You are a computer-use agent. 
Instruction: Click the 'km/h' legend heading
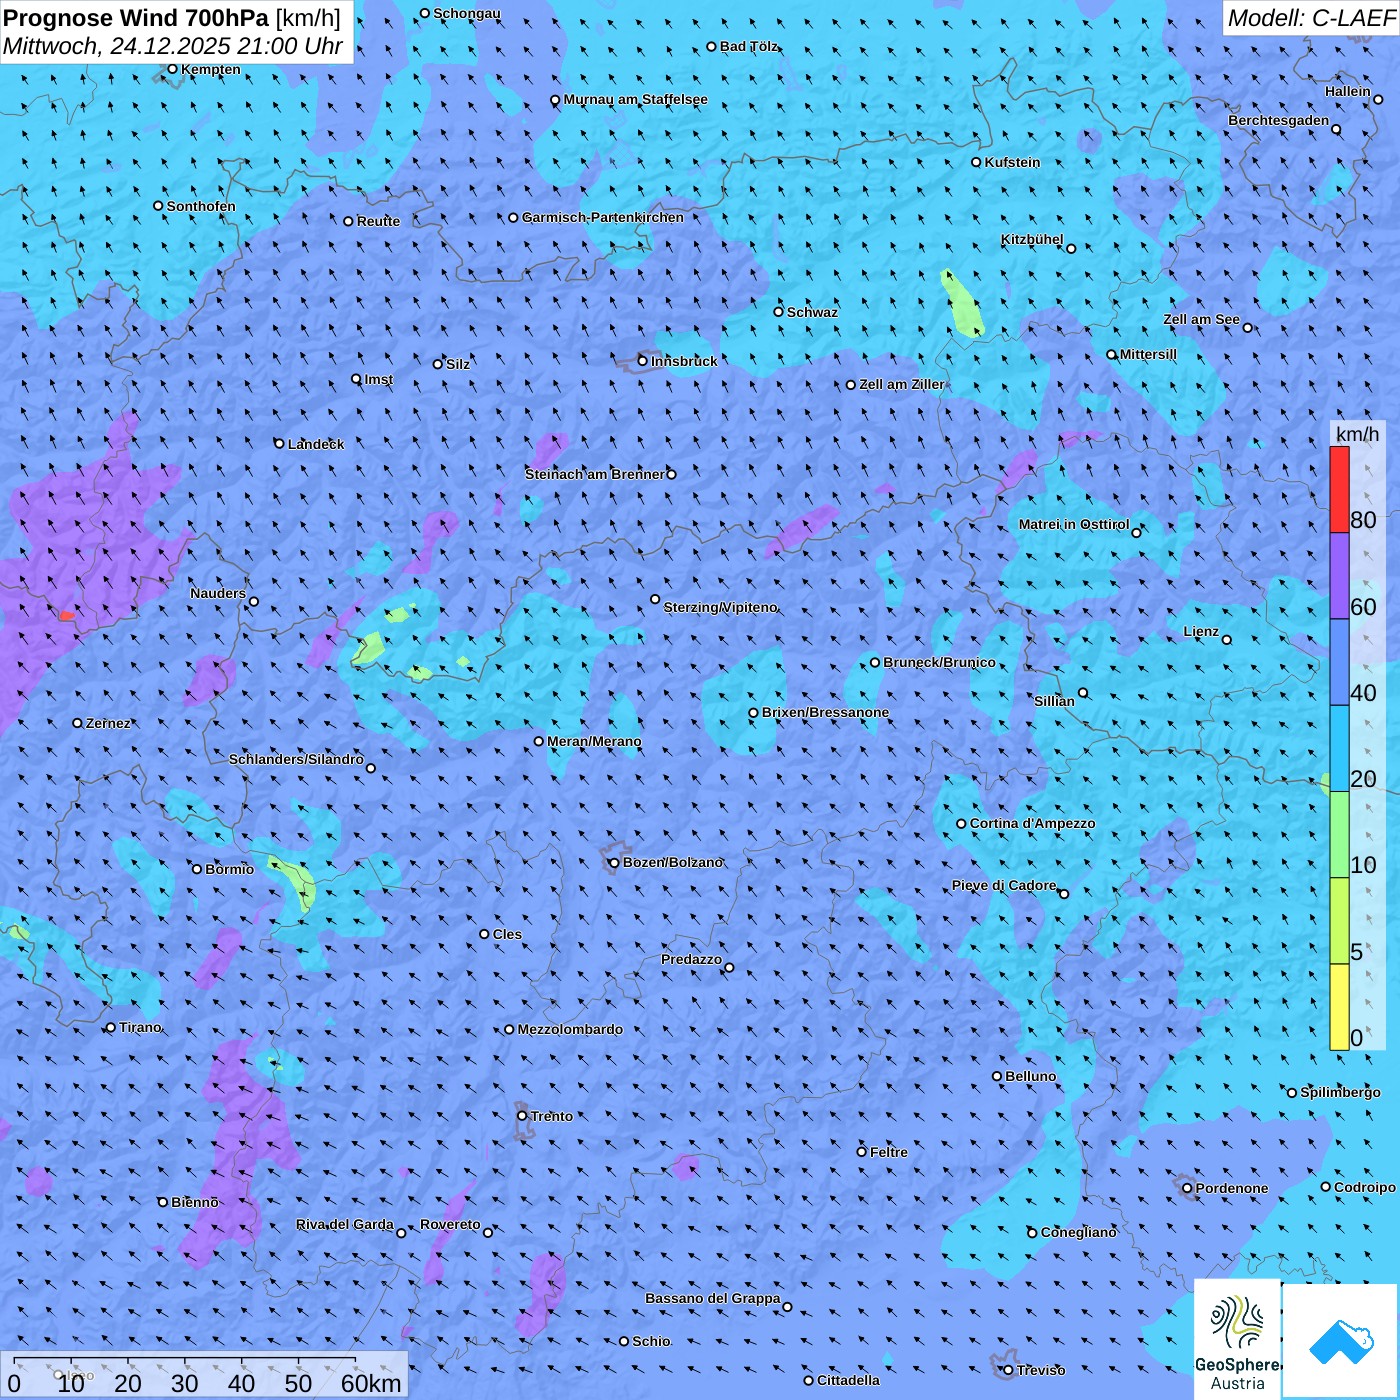(x=1357, y=433)
